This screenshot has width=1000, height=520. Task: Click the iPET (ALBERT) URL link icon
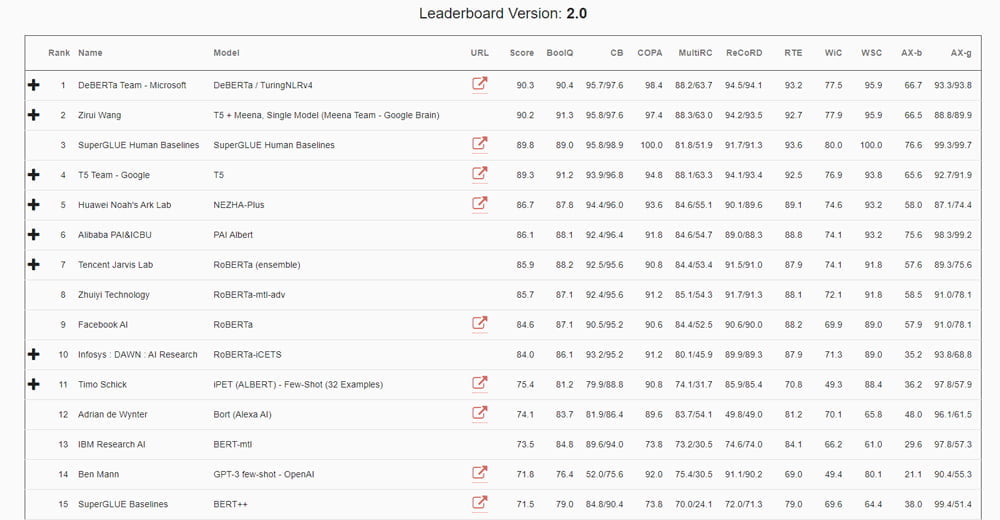[480, 384]
